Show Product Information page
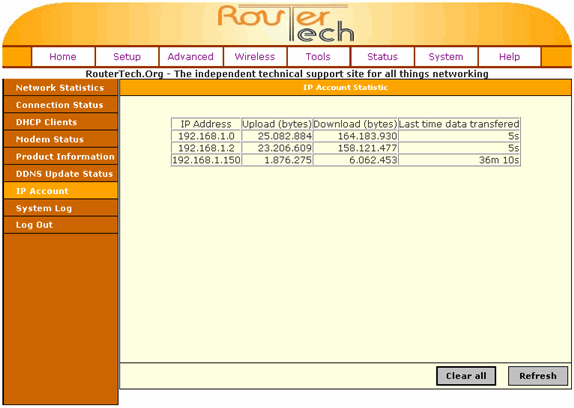Screen dimensions: 574x408 point(61,157)
